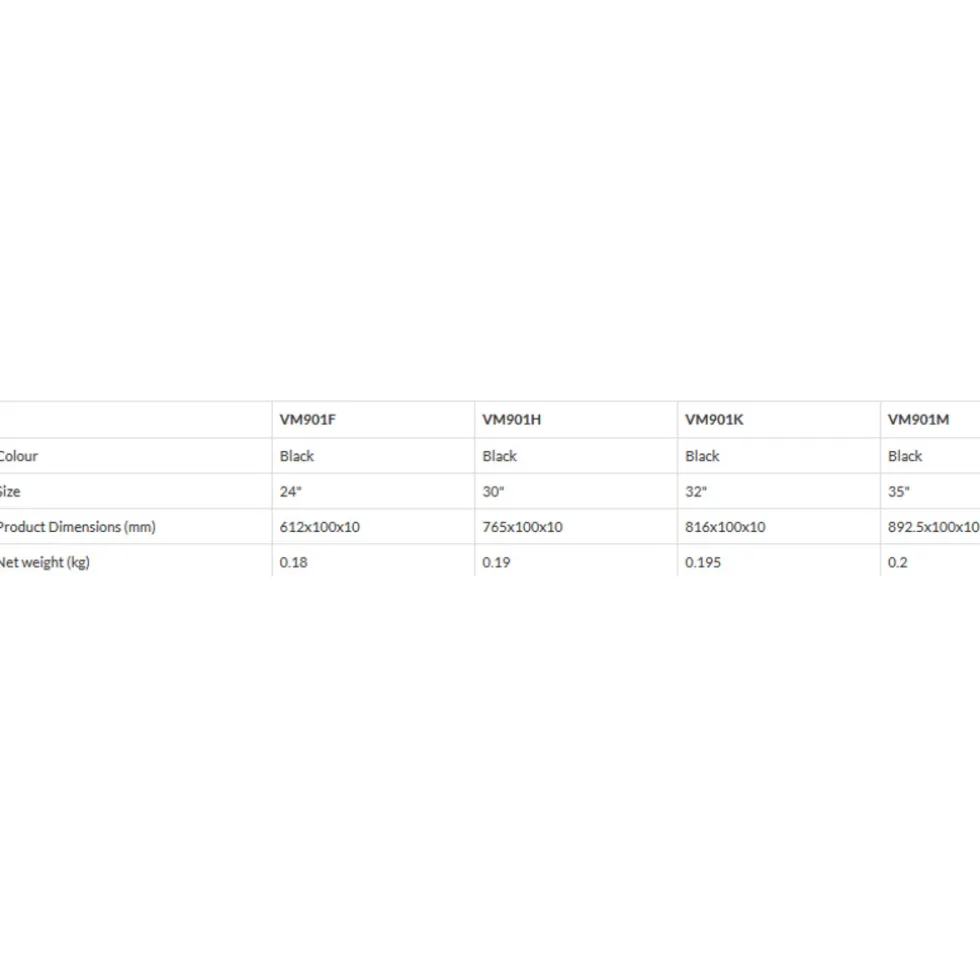The width and height of the screenshot is (980, 980).
Task: Click the Colour row label
Action: click(x=19, y=456)
